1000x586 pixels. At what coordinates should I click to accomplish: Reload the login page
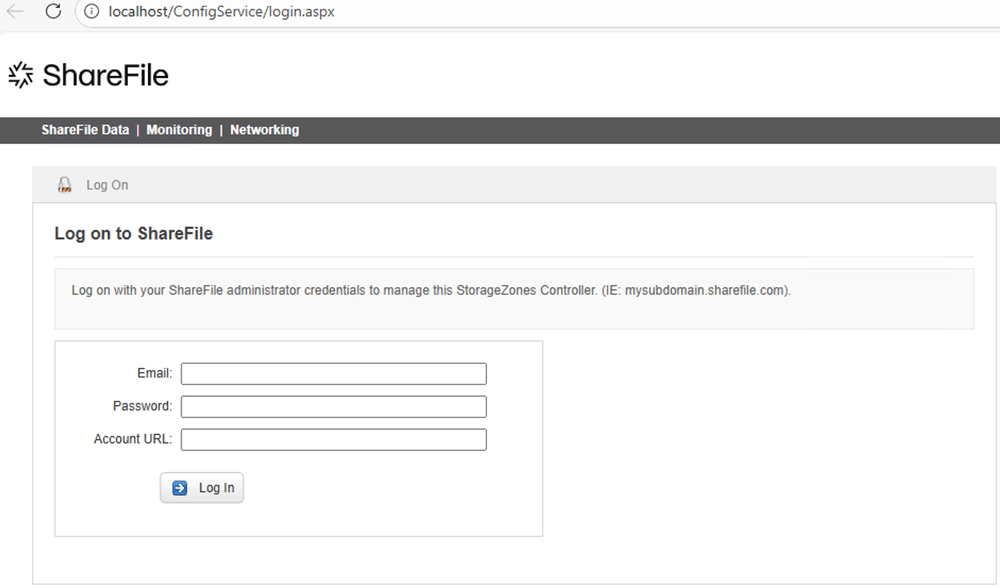(53, 12)
